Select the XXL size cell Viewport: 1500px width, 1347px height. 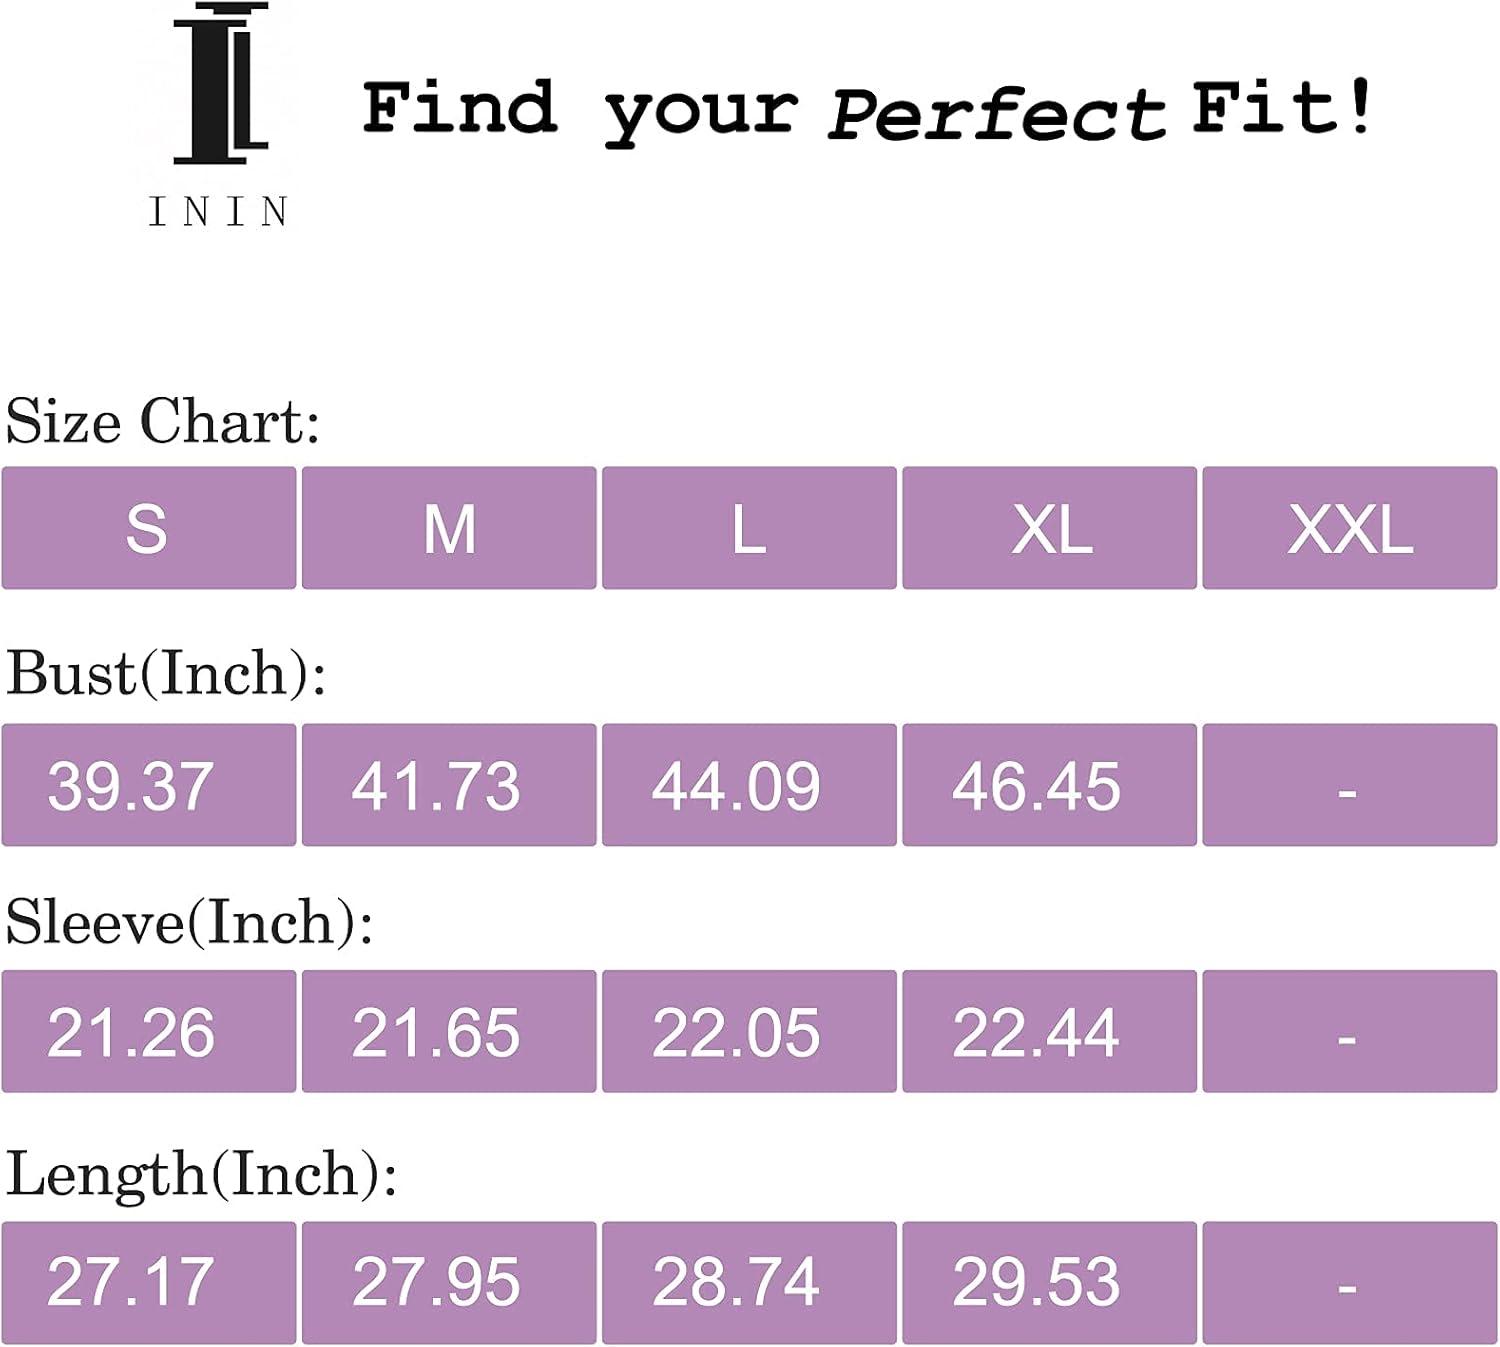point(1349,528)
